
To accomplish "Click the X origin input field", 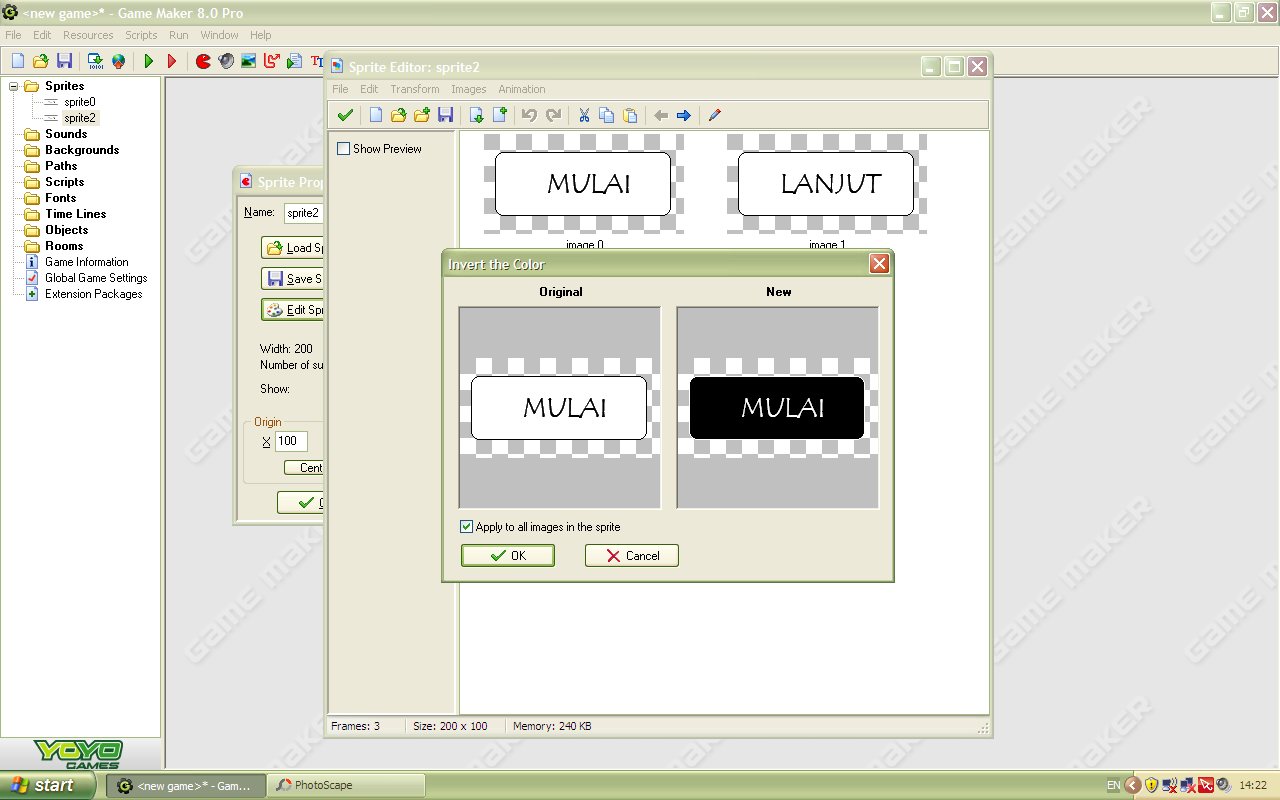I will pyautogui.click(x=293, y=440).
